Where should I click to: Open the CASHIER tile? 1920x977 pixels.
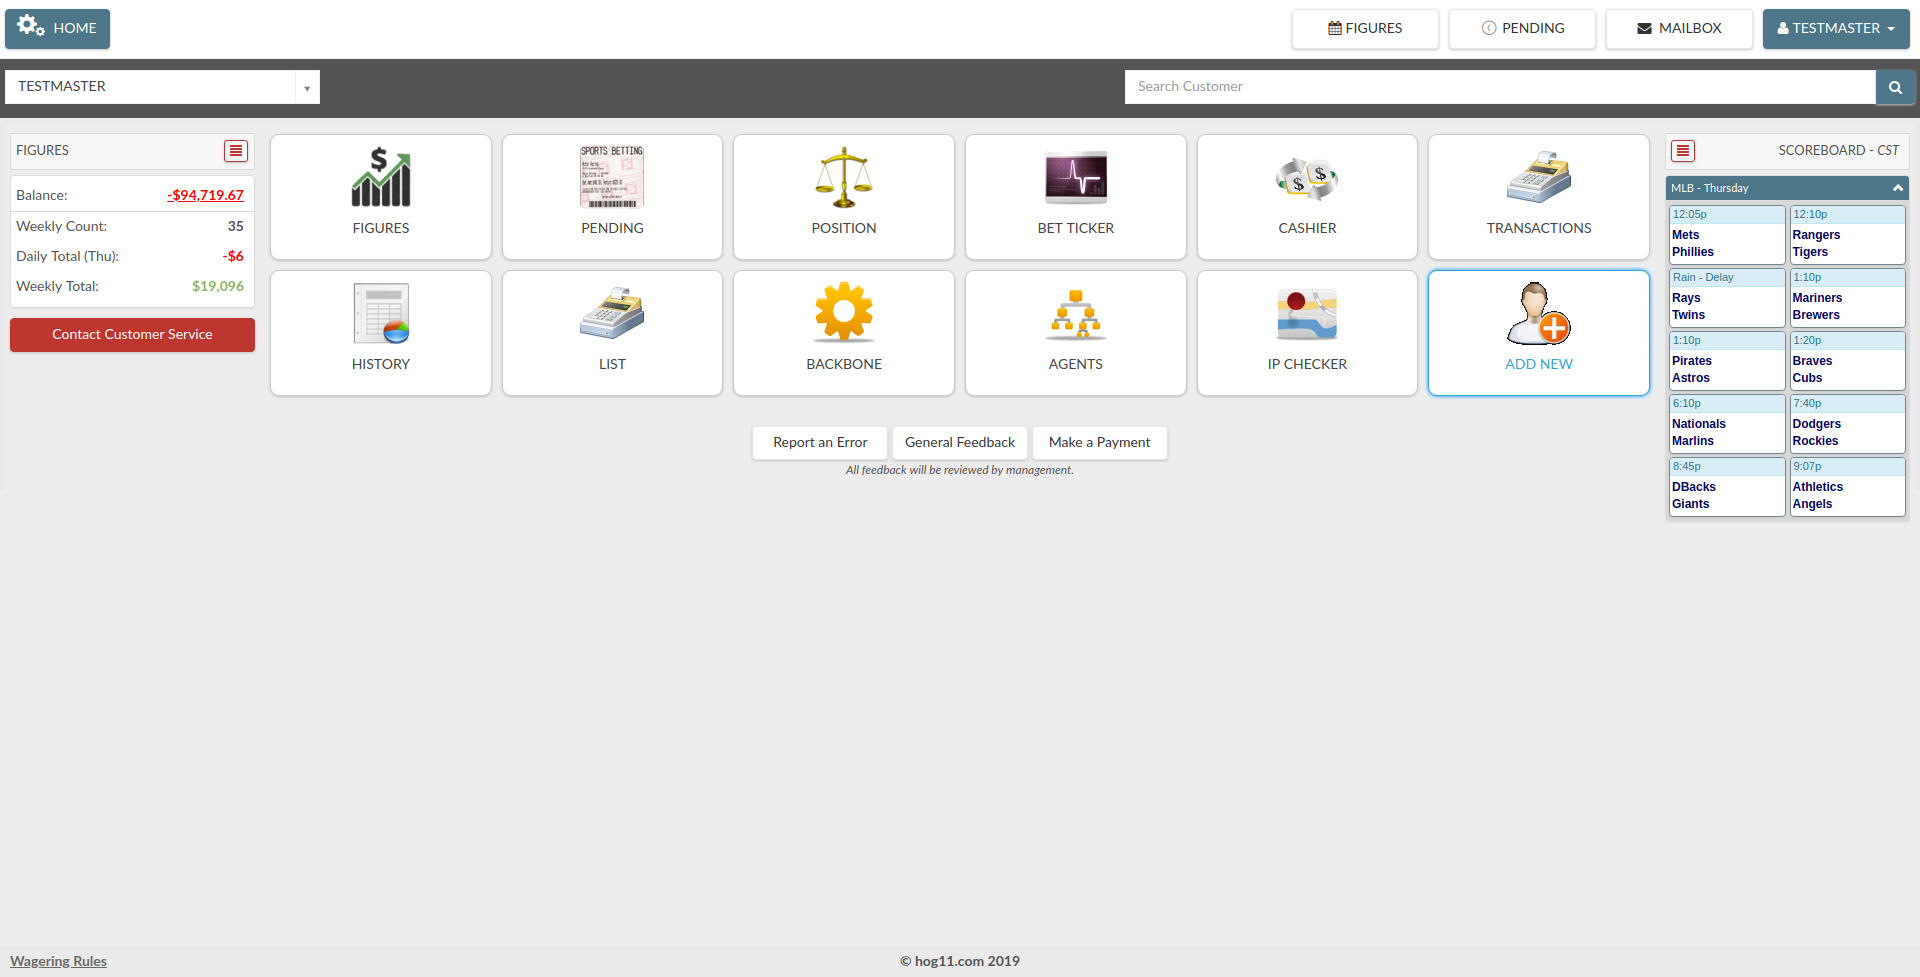point(1306,196)
